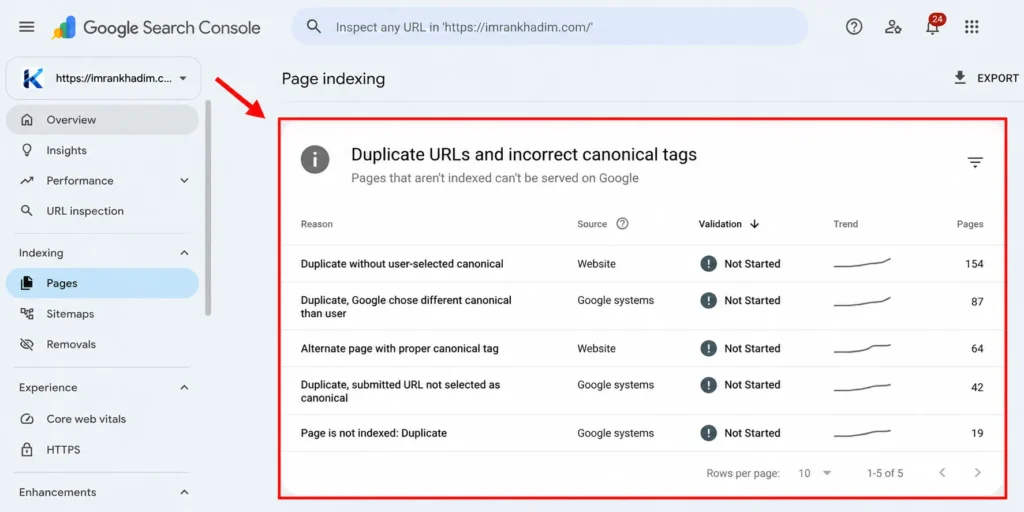Click the EXPORT button
Viewport: 1024px width, 512px height.
(x=986, y=78)
